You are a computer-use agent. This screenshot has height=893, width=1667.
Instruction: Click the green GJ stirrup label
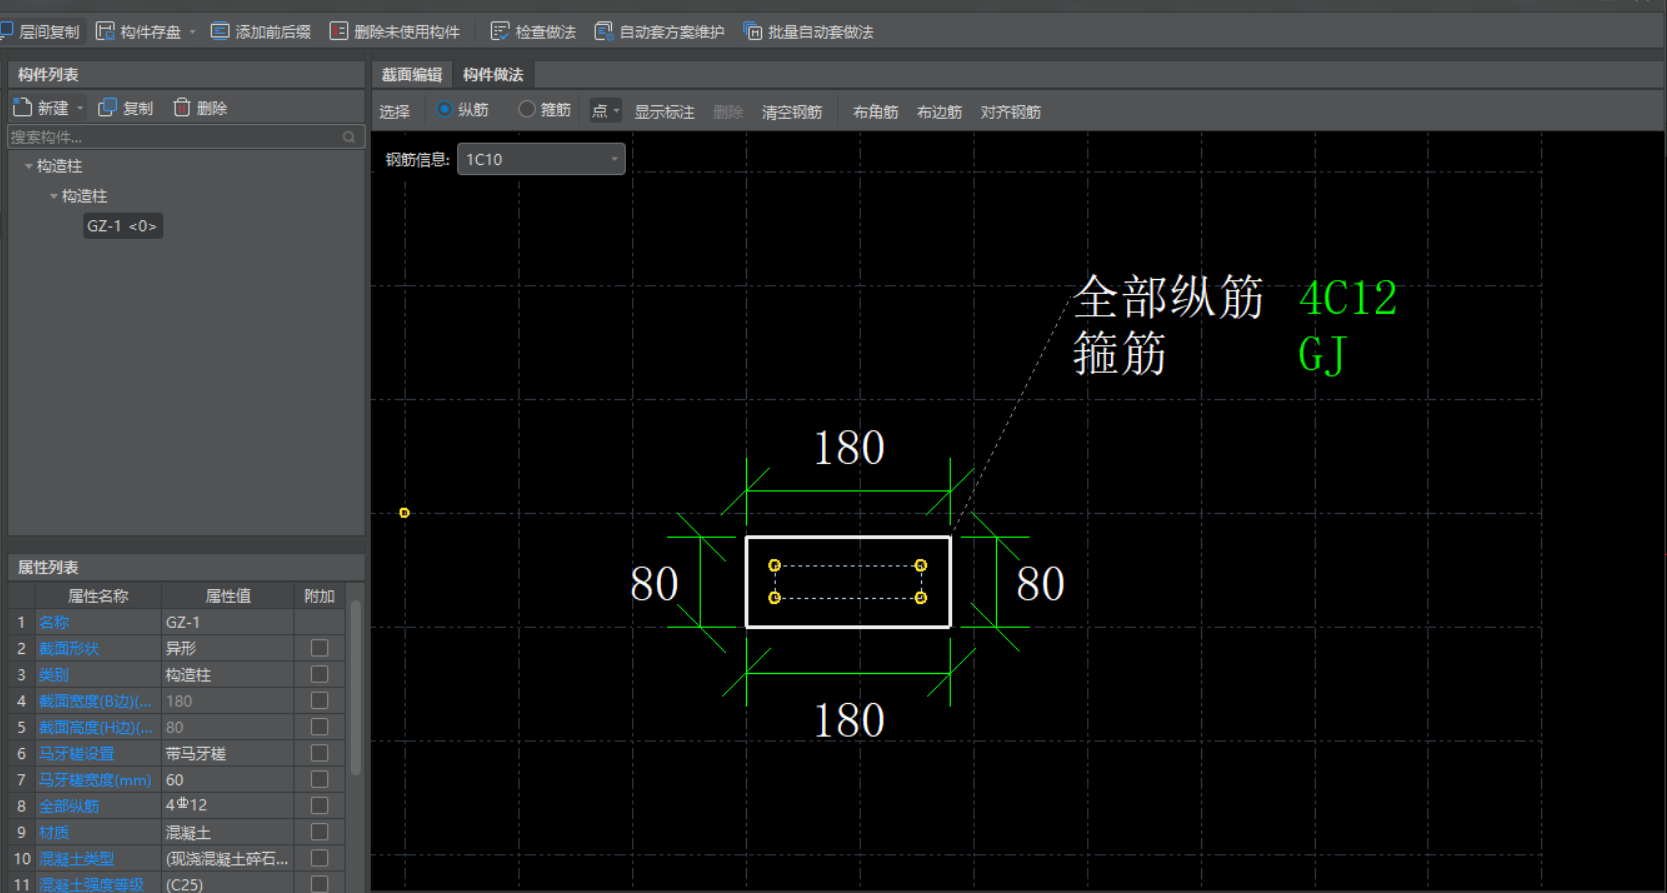[x=1323, y=354]
